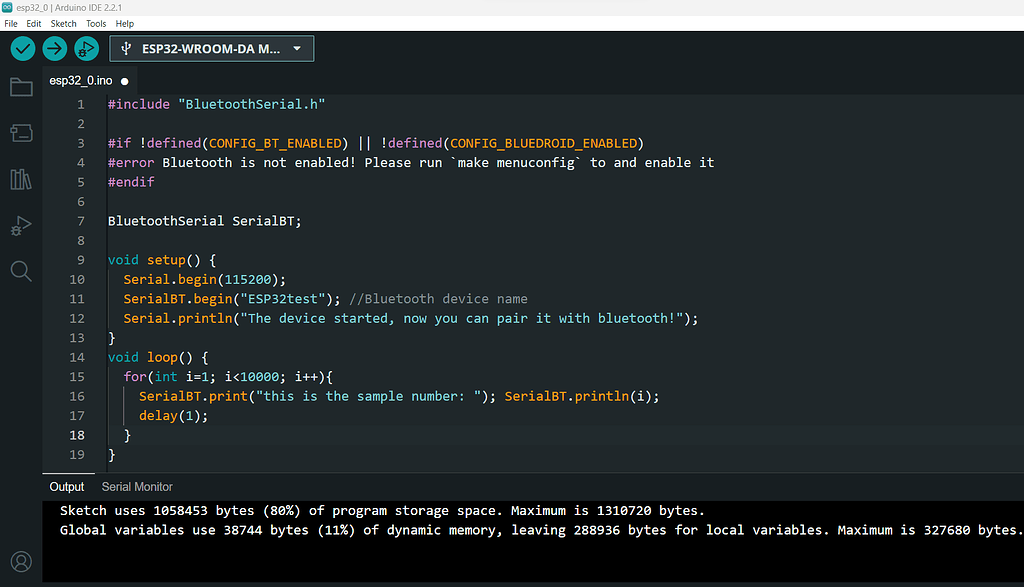
Task: Open the Sketch menu
Action: tap(63, 23)
